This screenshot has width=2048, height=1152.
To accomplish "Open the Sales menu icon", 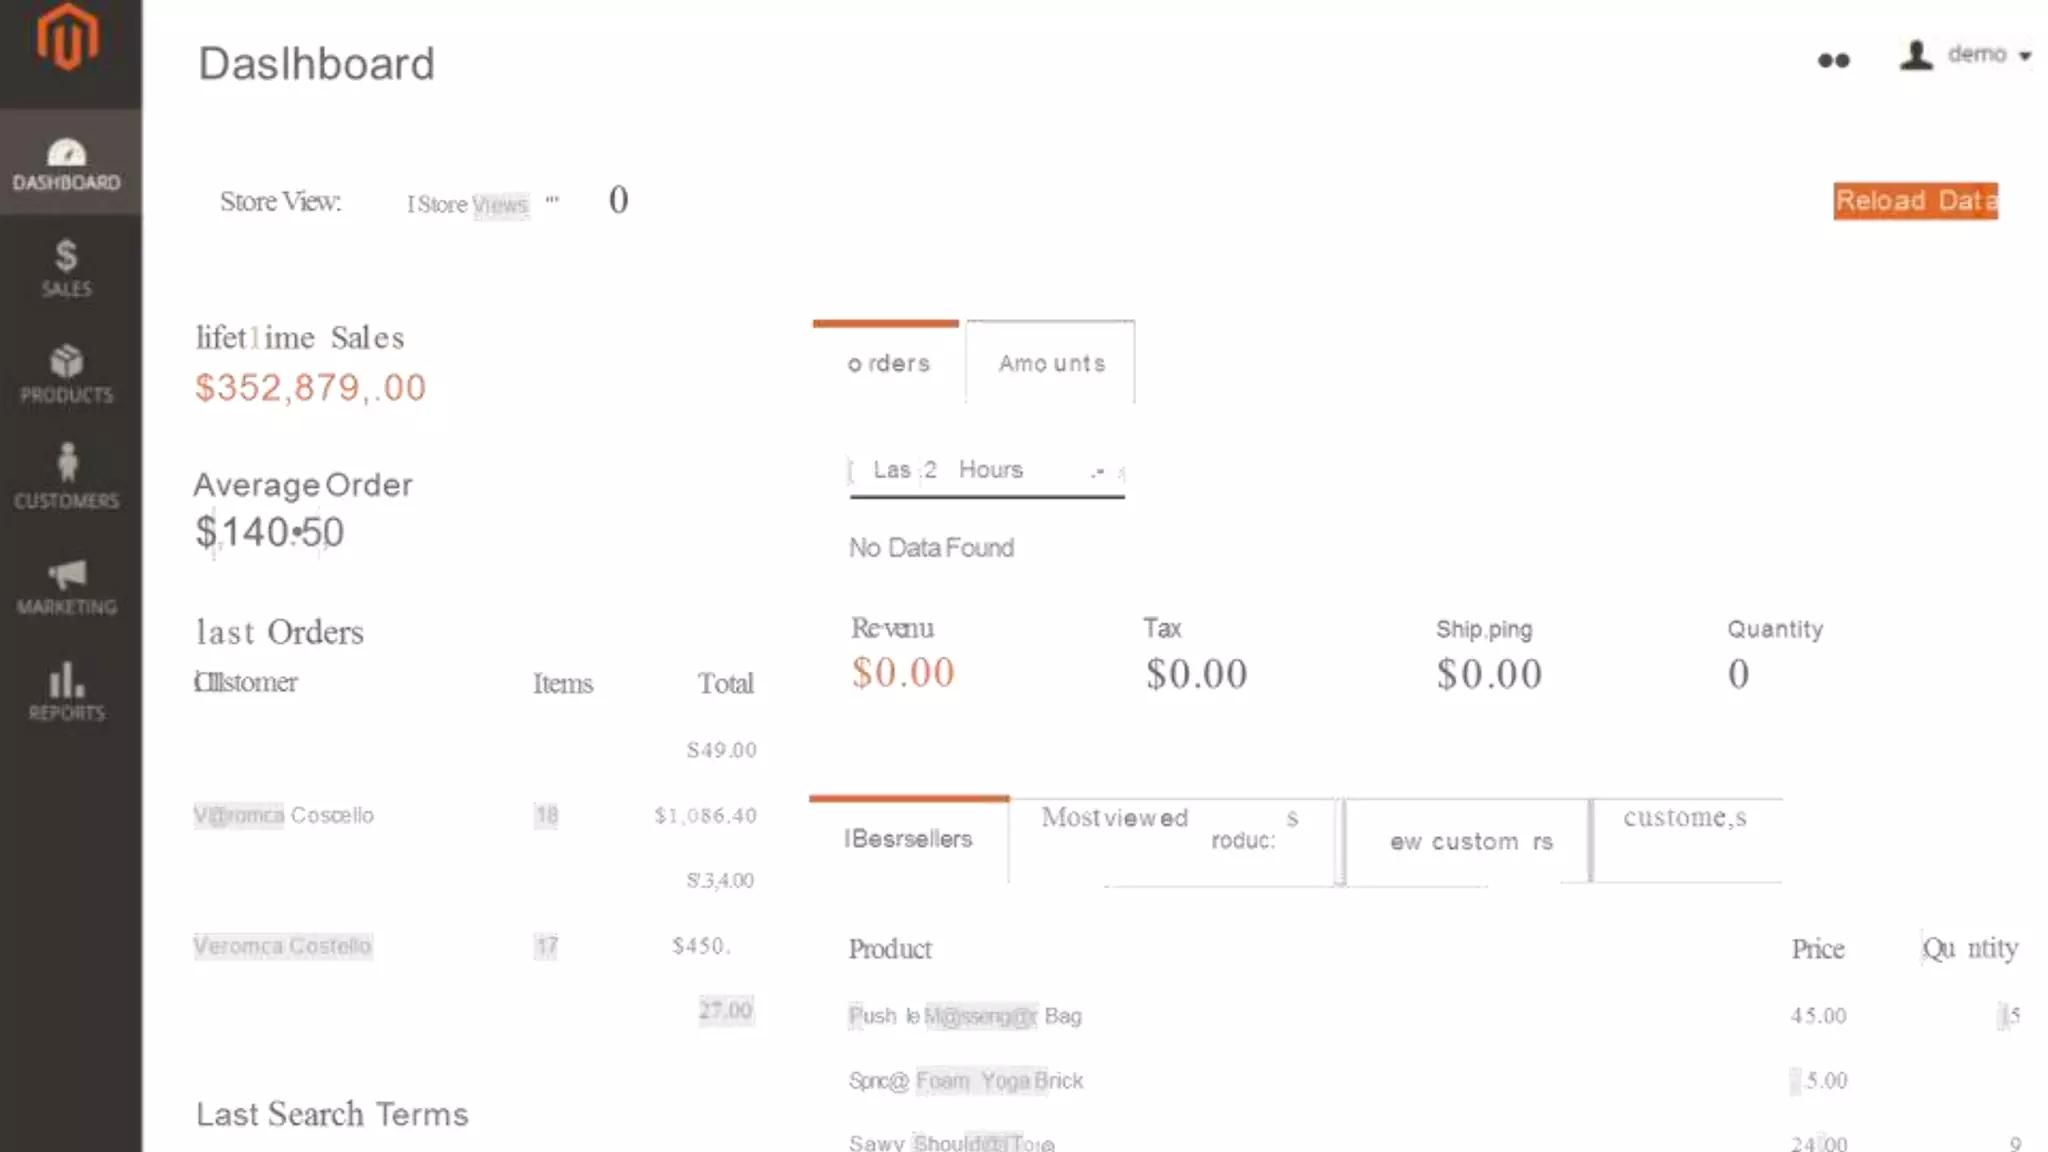I will (x=67, y=268).
